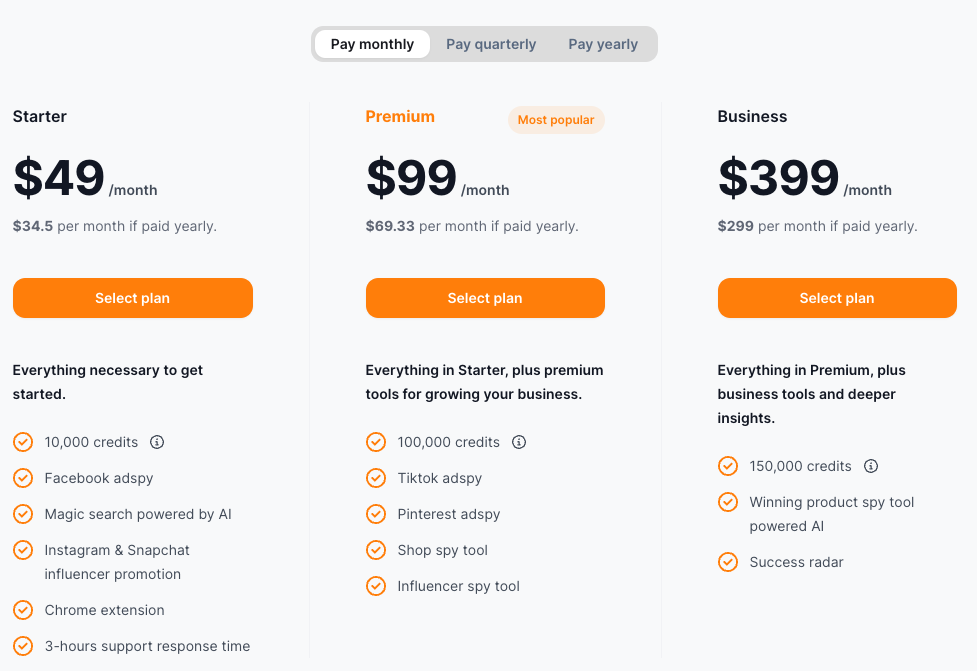Click the check next to Pinterest adspy

(x=376, y=514)
